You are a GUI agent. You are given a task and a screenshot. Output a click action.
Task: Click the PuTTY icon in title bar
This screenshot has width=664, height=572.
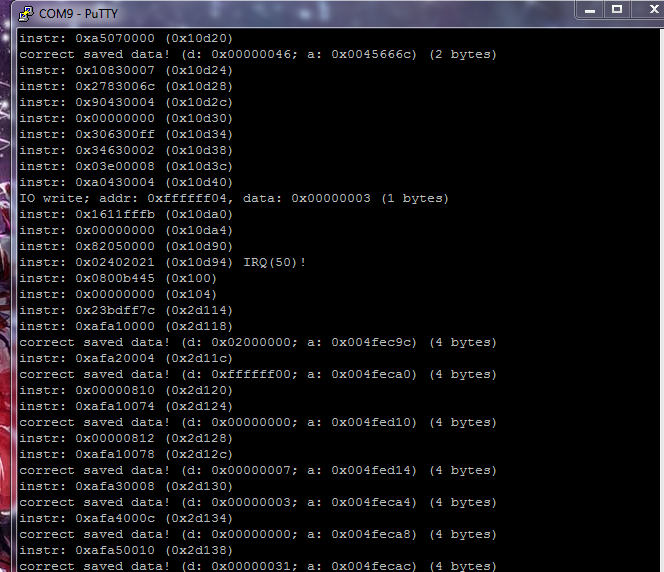(25, 14)
